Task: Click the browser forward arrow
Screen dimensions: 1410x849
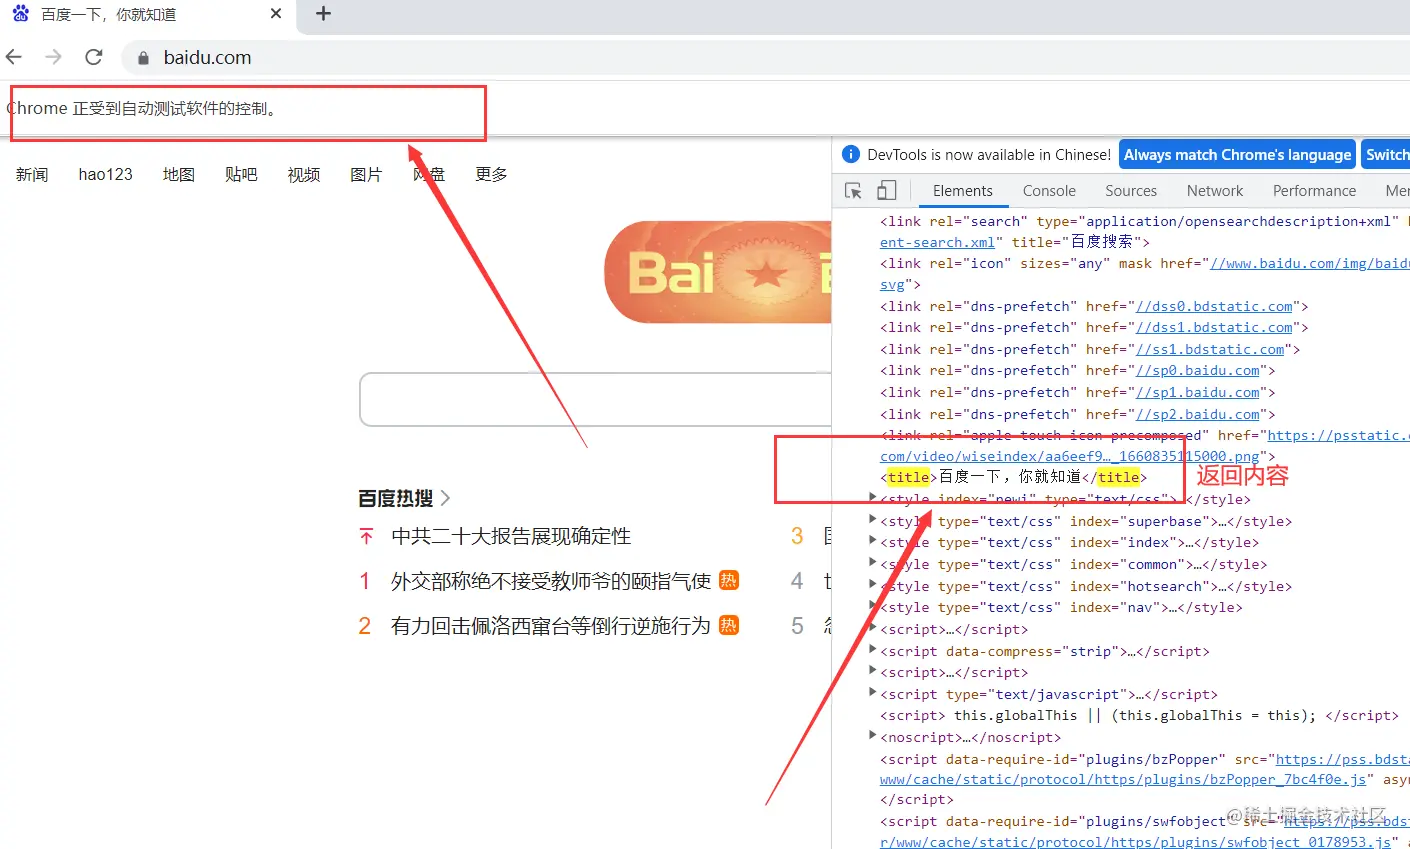Action: coord(54,57)
